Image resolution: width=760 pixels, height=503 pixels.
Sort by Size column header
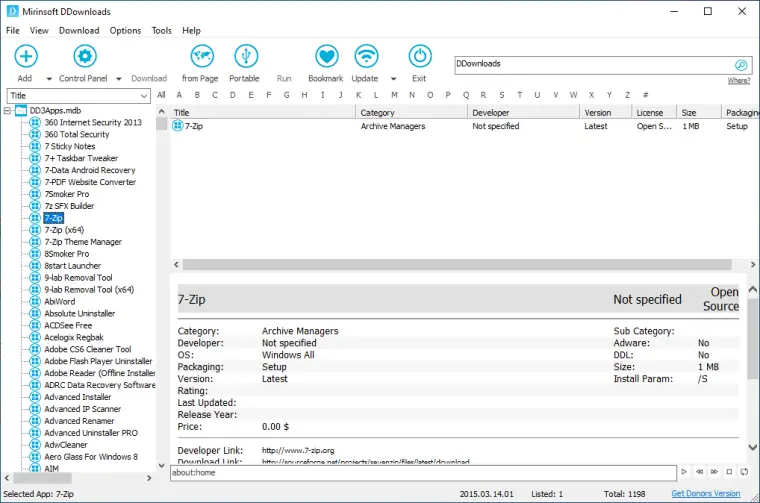coord(699,112)
